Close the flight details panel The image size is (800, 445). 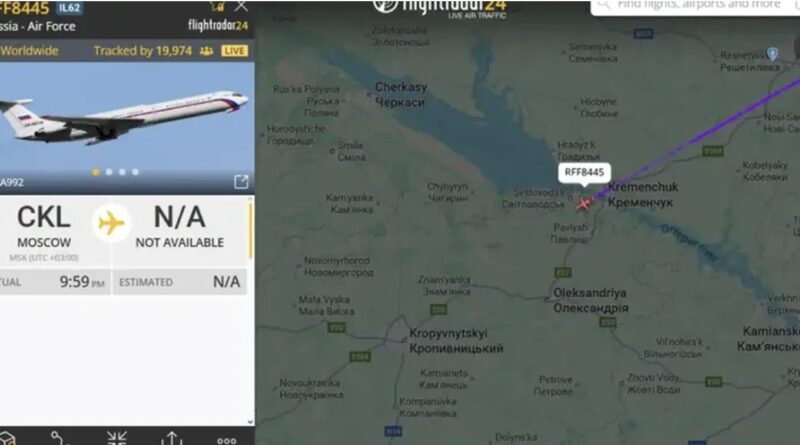coord(241,6)
